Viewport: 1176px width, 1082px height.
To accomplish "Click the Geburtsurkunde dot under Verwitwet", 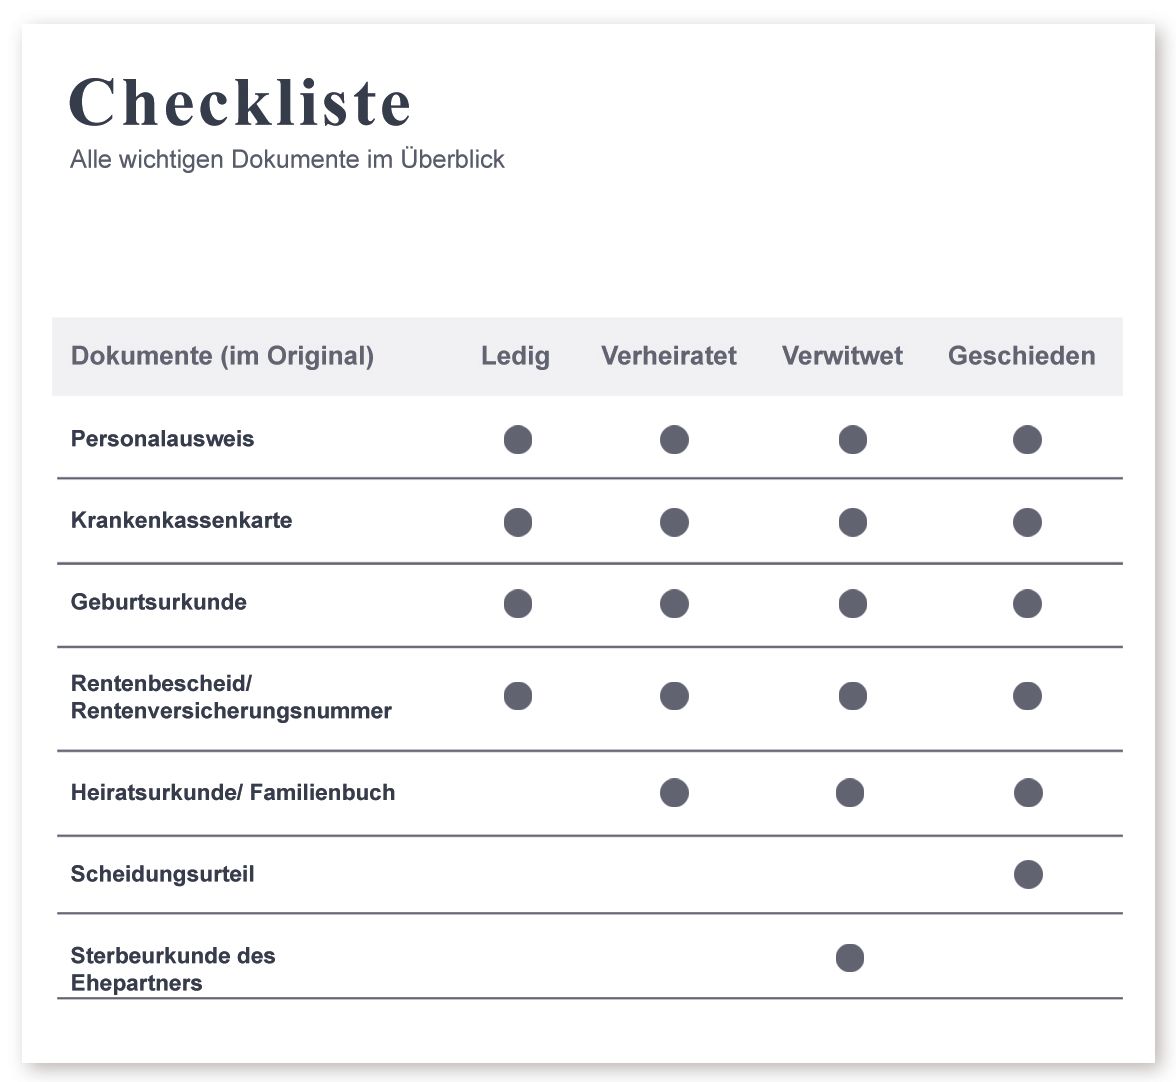I will click(853, 604).
